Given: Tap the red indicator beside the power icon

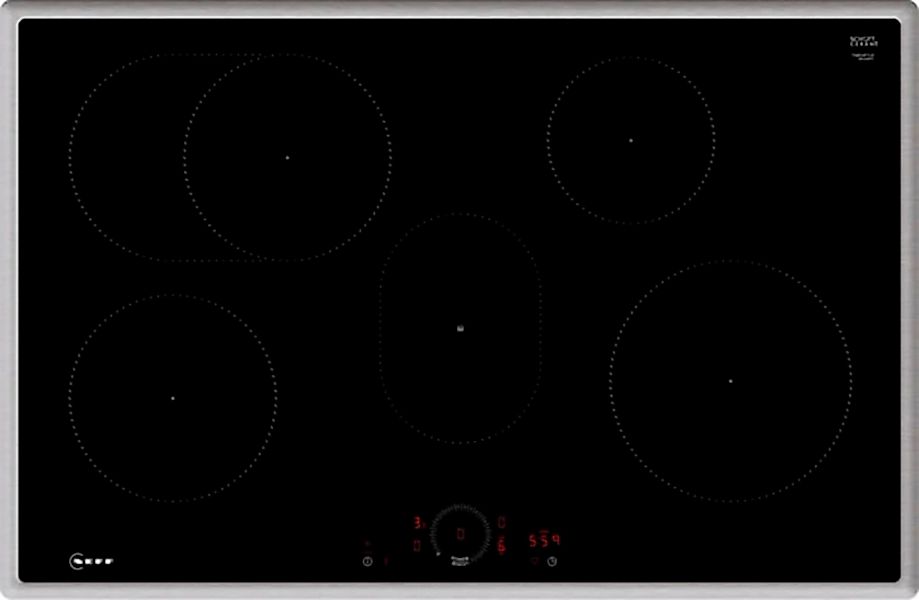Looking at the screenshot, I should [x=386, y=562].
